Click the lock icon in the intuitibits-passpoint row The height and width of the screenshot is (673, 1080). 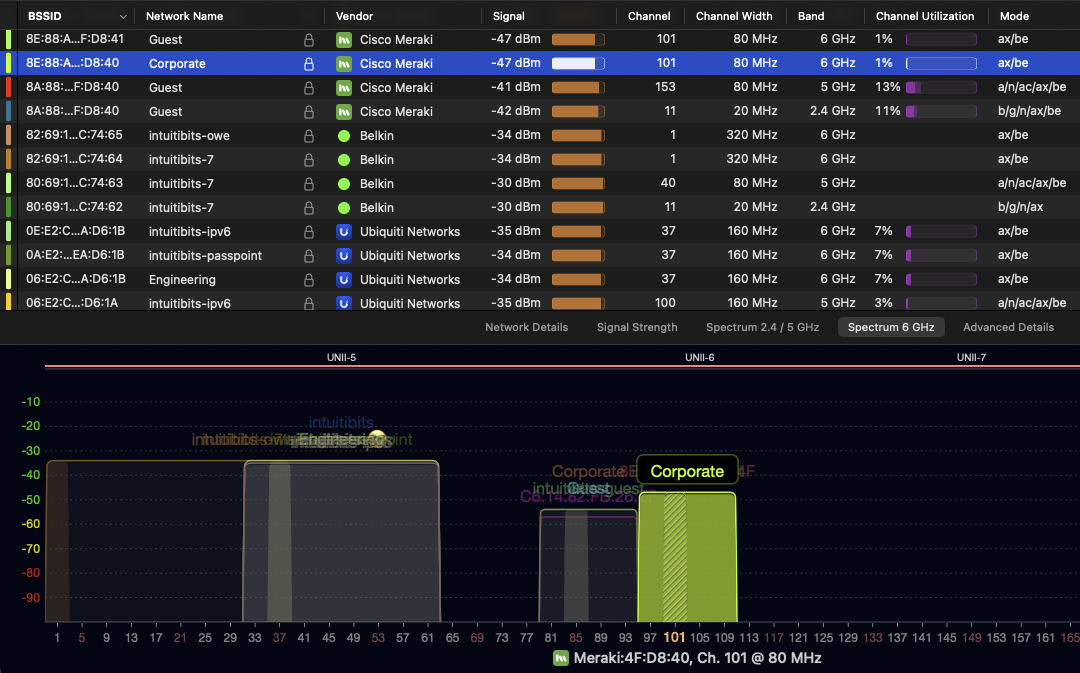coord(309,256)
